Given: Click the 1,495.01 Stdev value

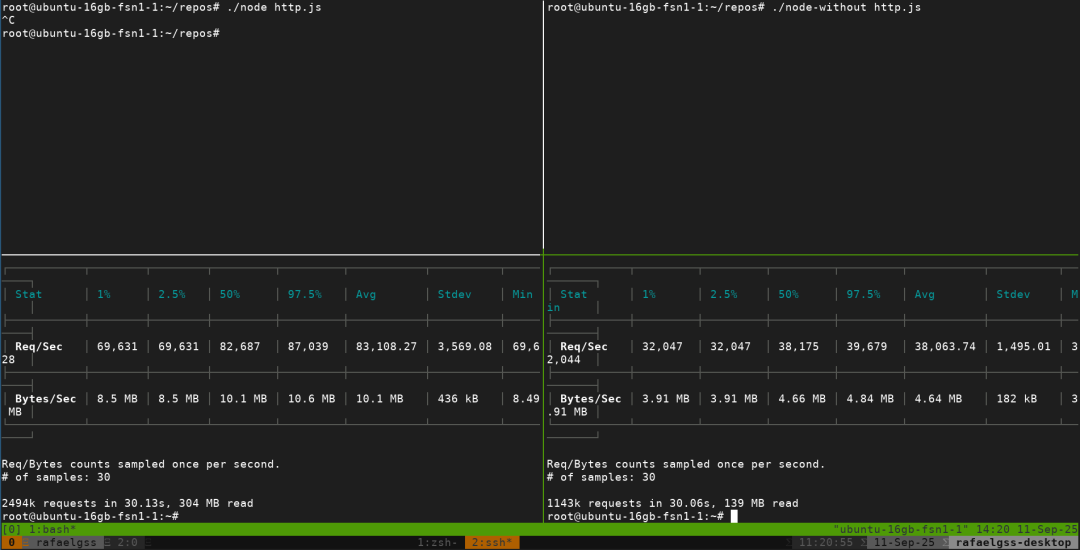Looking at the screenshot, I should click(x=1024, y=346).
